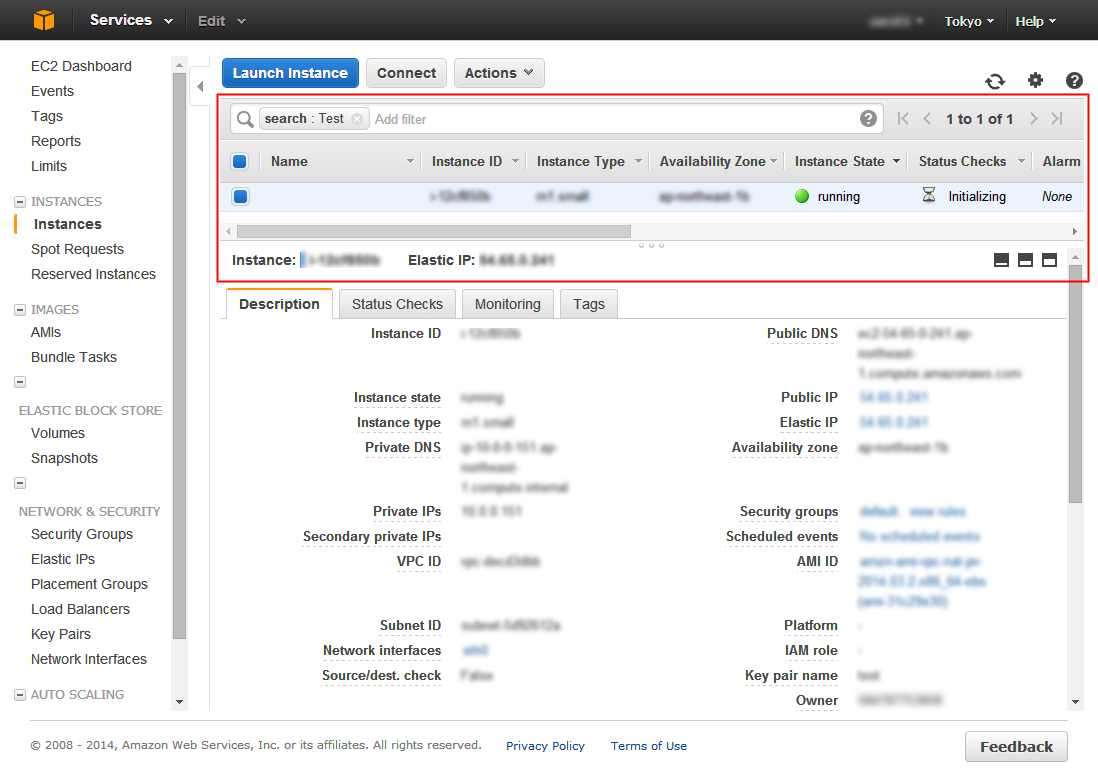Image resolution: width=1098 pixels, height=771 pixels.
Task: Collapse the INSTANCES sidebar section
Action: tap(20, 202)
